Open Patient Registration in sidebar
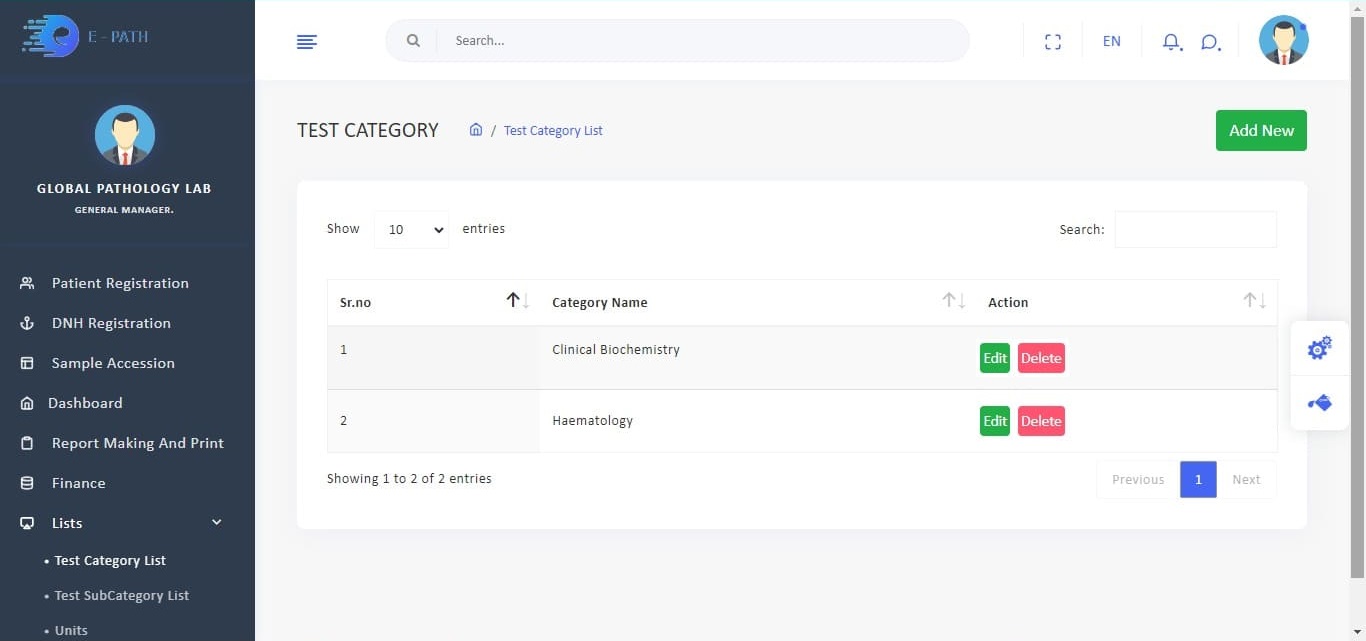The height and width of the screenshot is (641, 1366). tap(120, 283)
